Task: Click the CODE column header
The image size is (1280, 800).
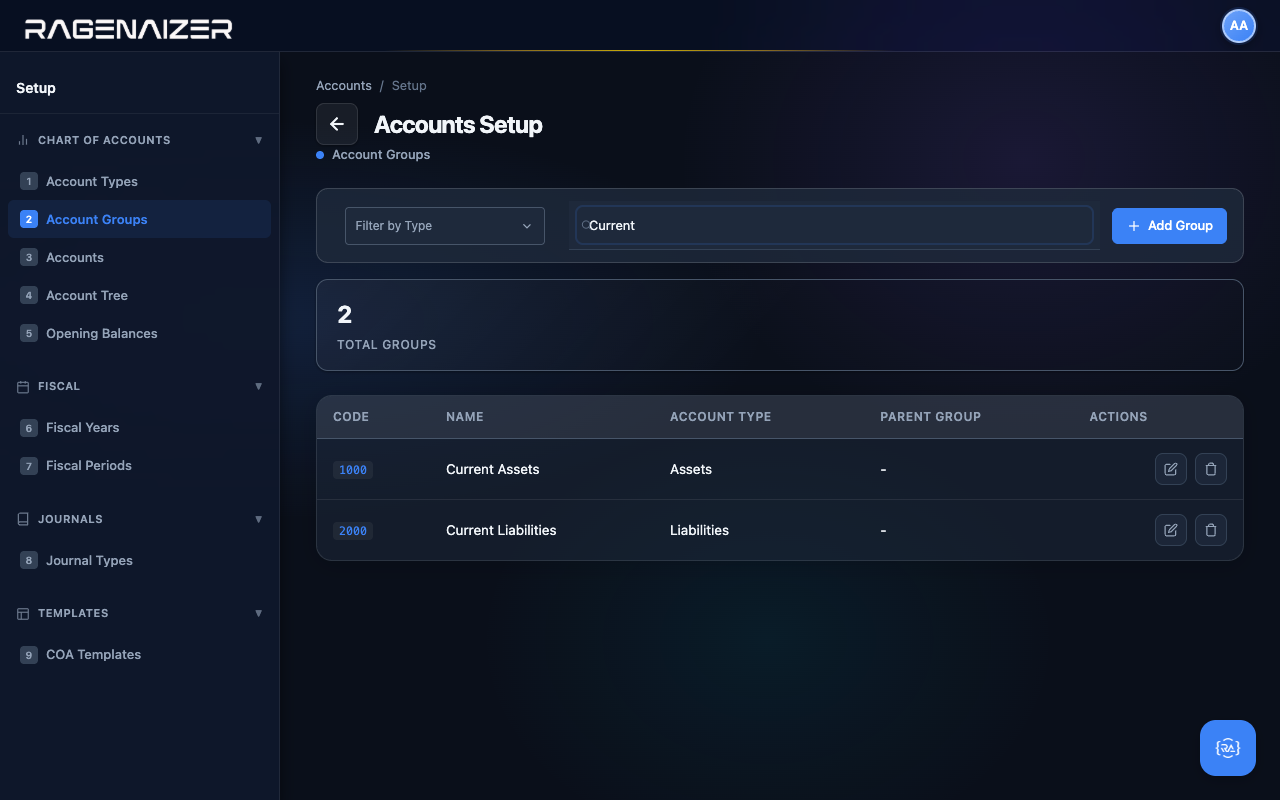Action: pyautogui.click(x=351, y=417)
